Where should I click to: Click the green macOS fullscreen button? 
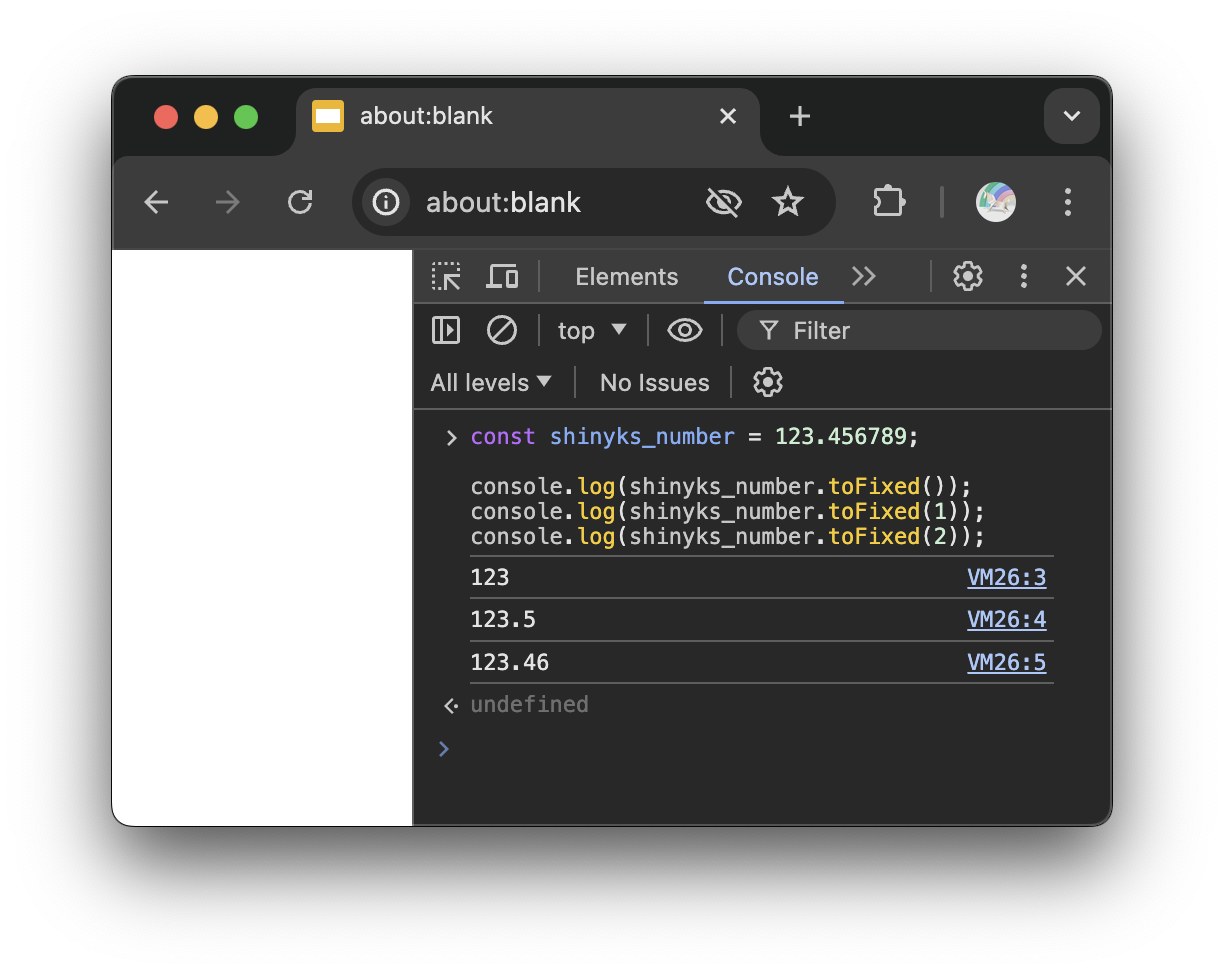coord(246,117)
